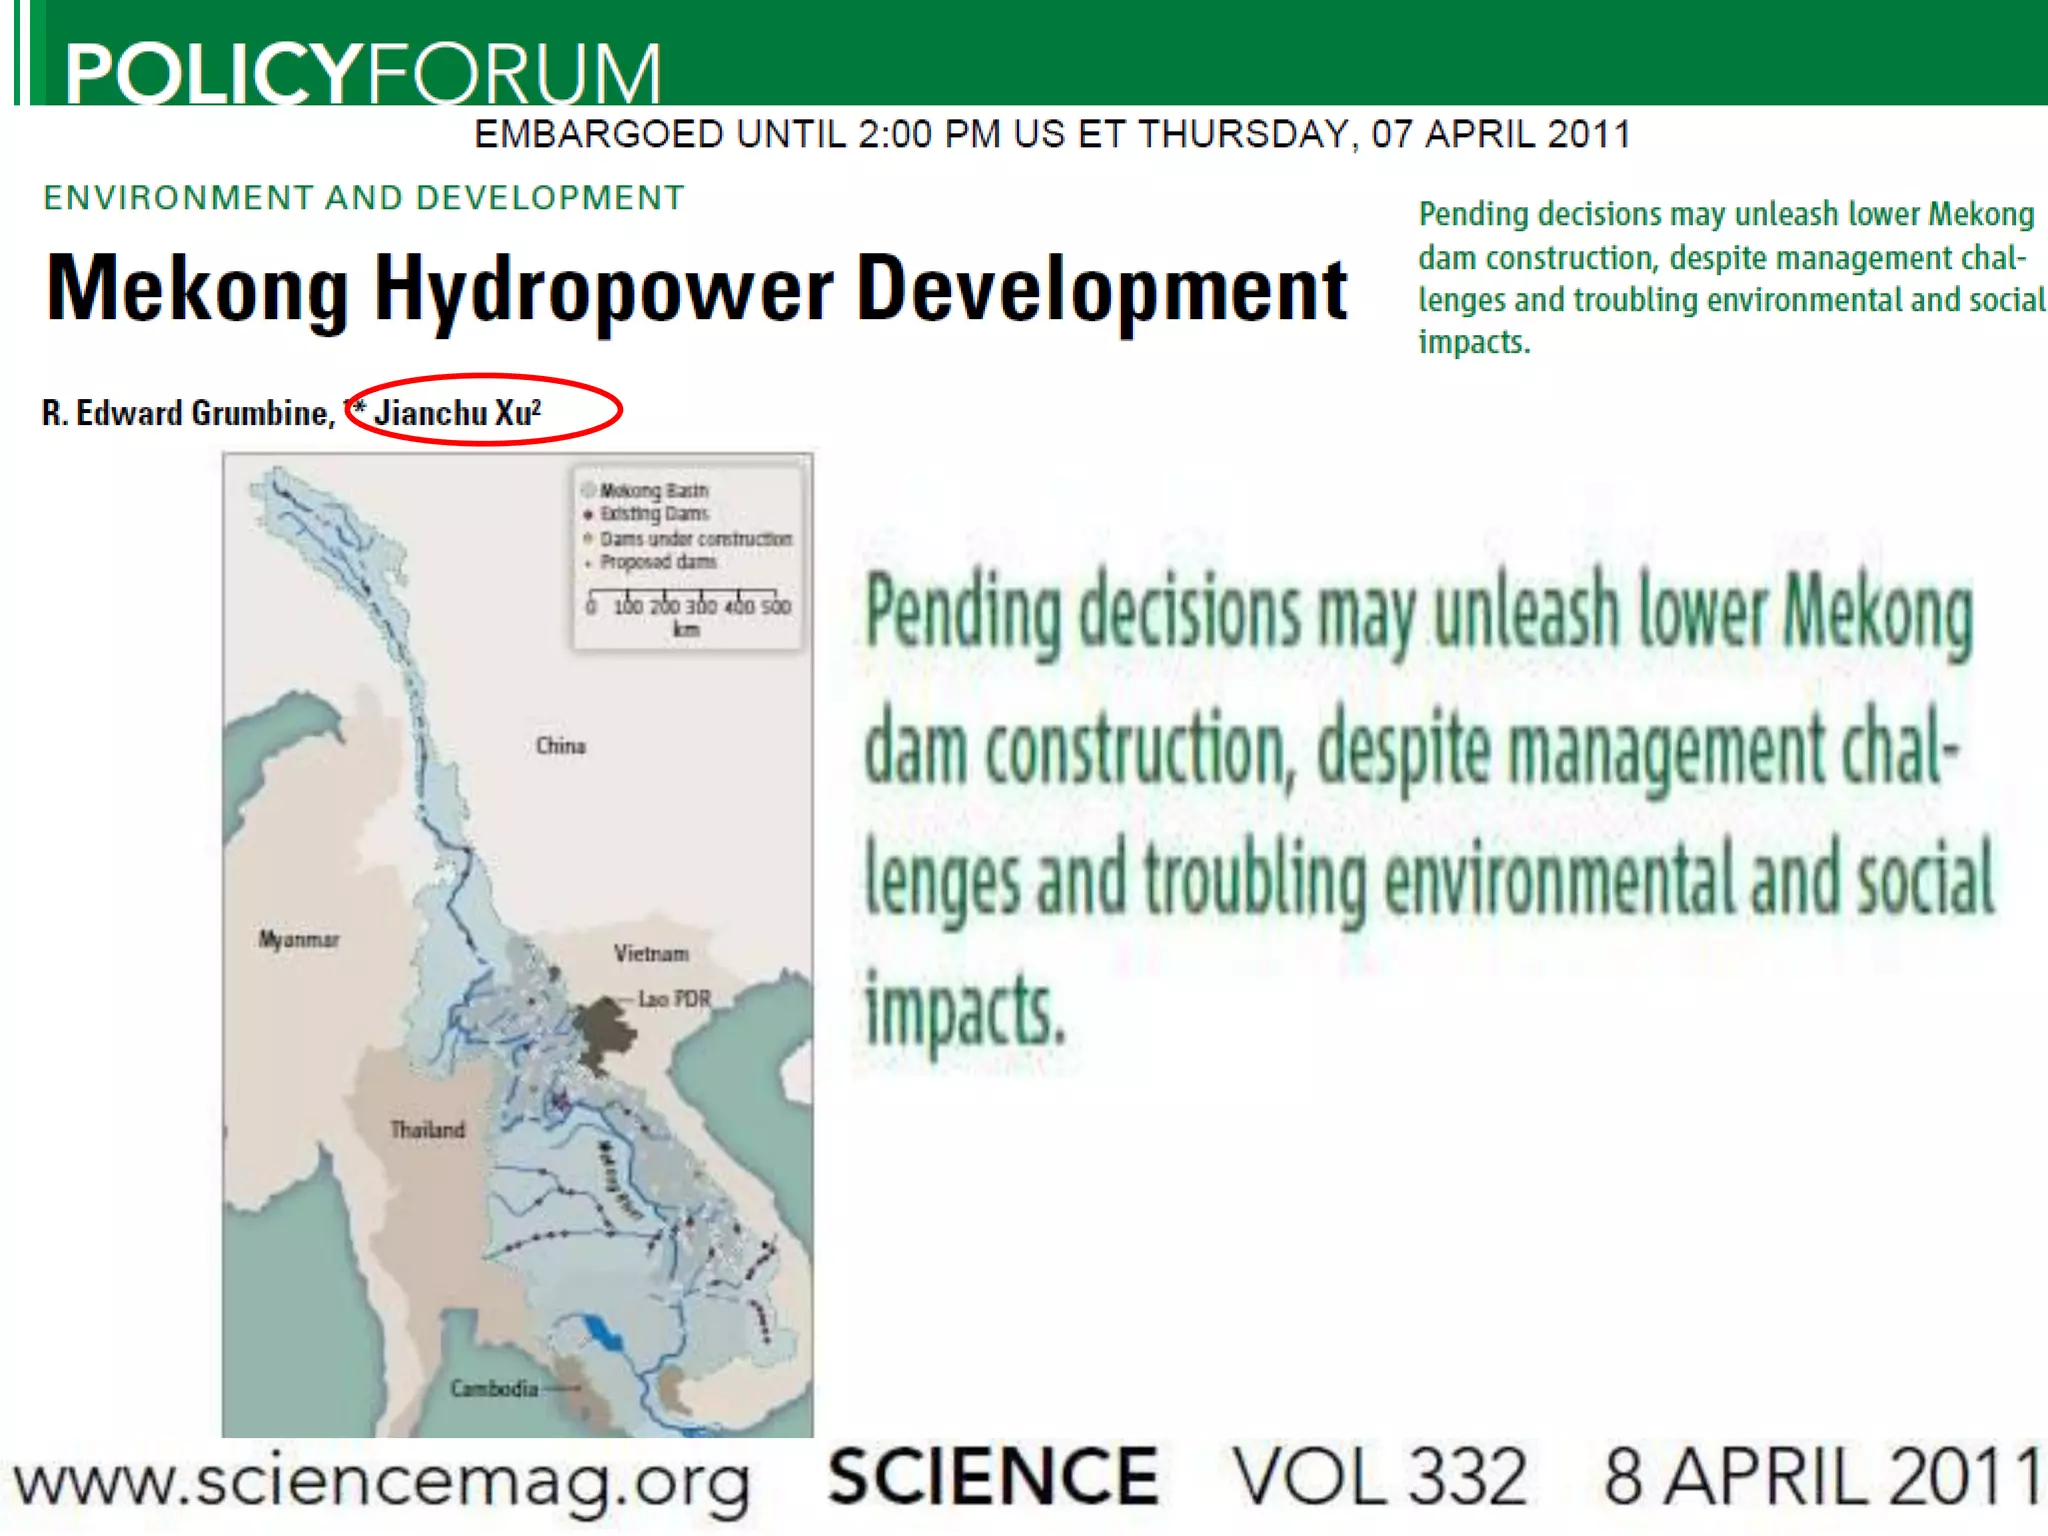Click the Cambodia label on the map
The width and height of the screenshot is (2048, 1536).
(x=494, y=1389)
